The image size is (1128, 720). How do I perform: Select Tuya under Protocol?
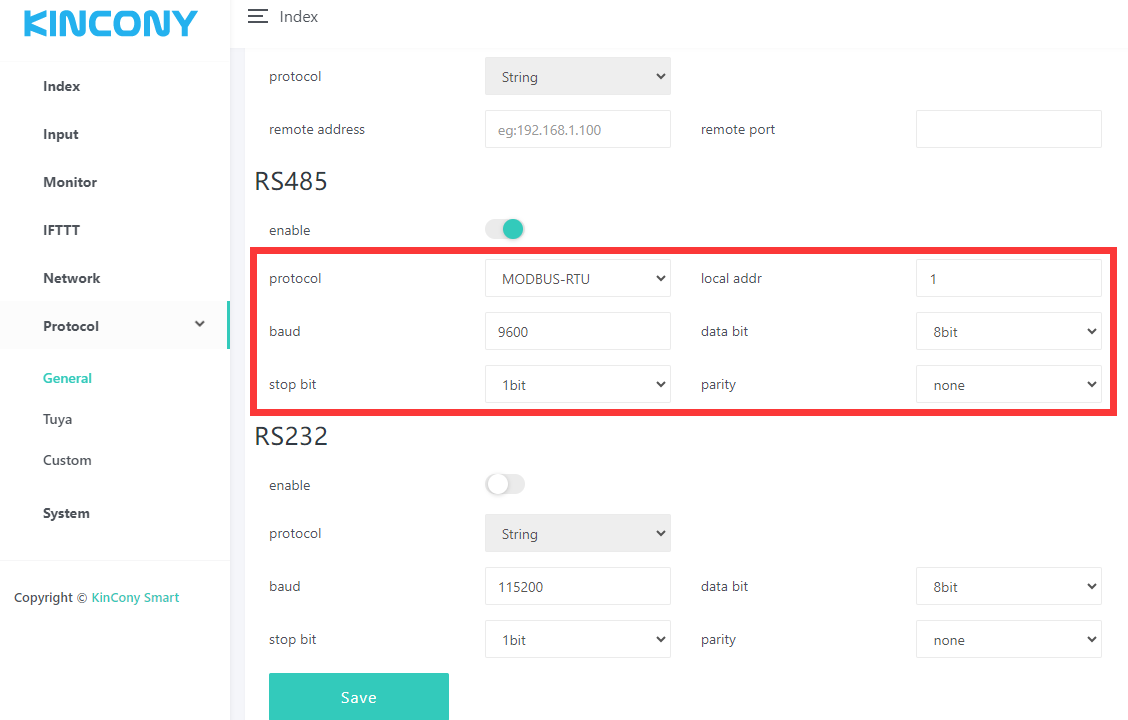coord(58,419)
